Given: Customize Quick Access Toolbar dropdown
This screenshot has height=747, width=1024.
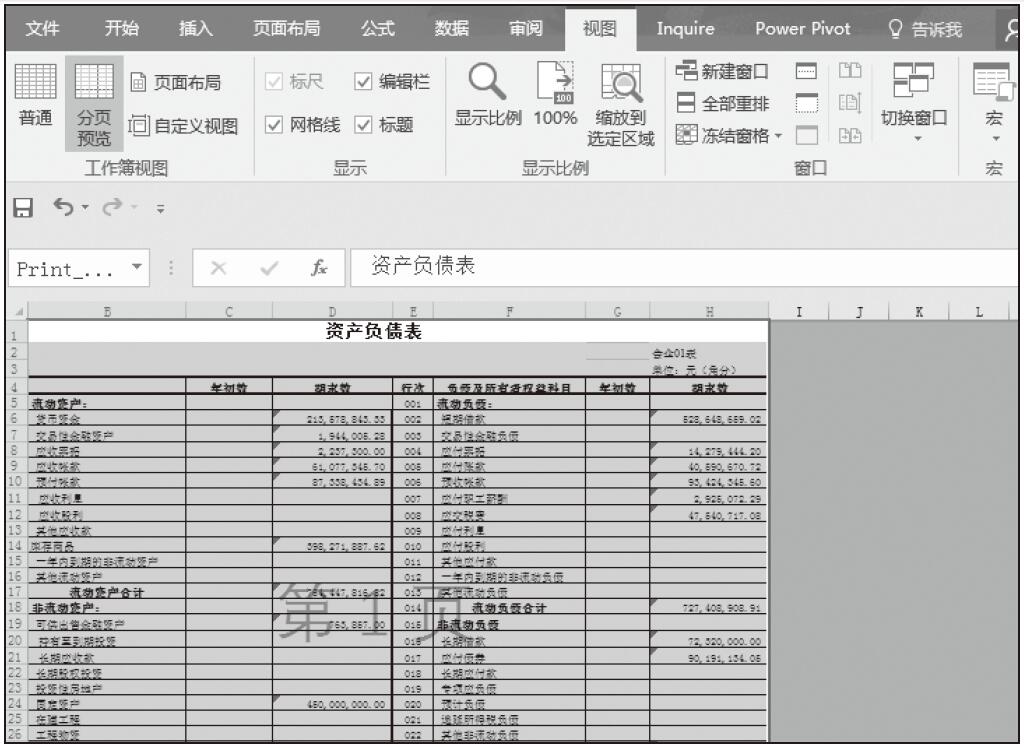Looking at the screenshot, I should coord(160,208).
